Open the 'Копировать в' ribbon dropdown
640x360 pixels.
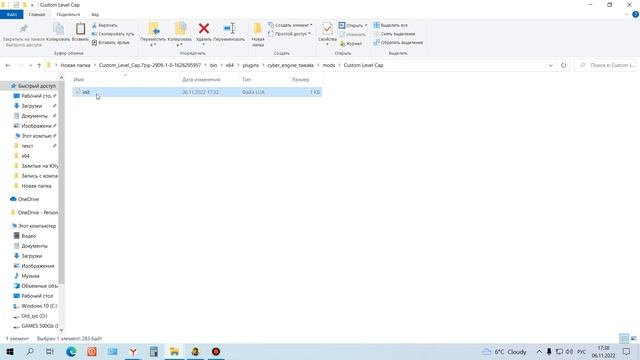point(180,34)
